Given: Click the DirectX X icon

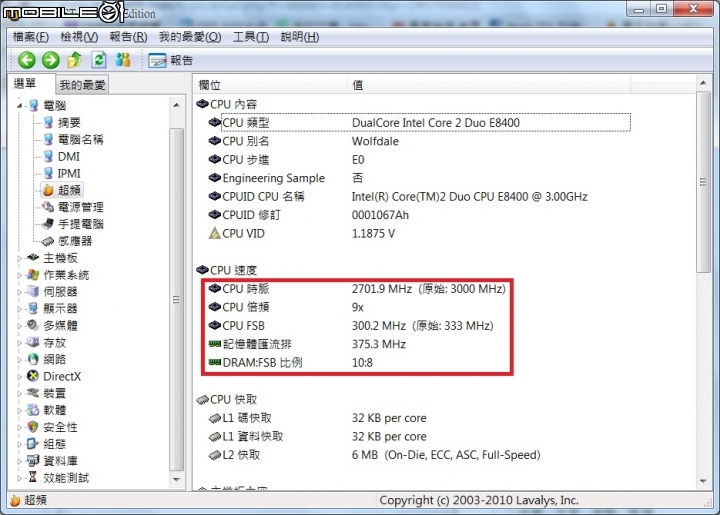Looking at the screenshot, I should click(x=33, y=376).
